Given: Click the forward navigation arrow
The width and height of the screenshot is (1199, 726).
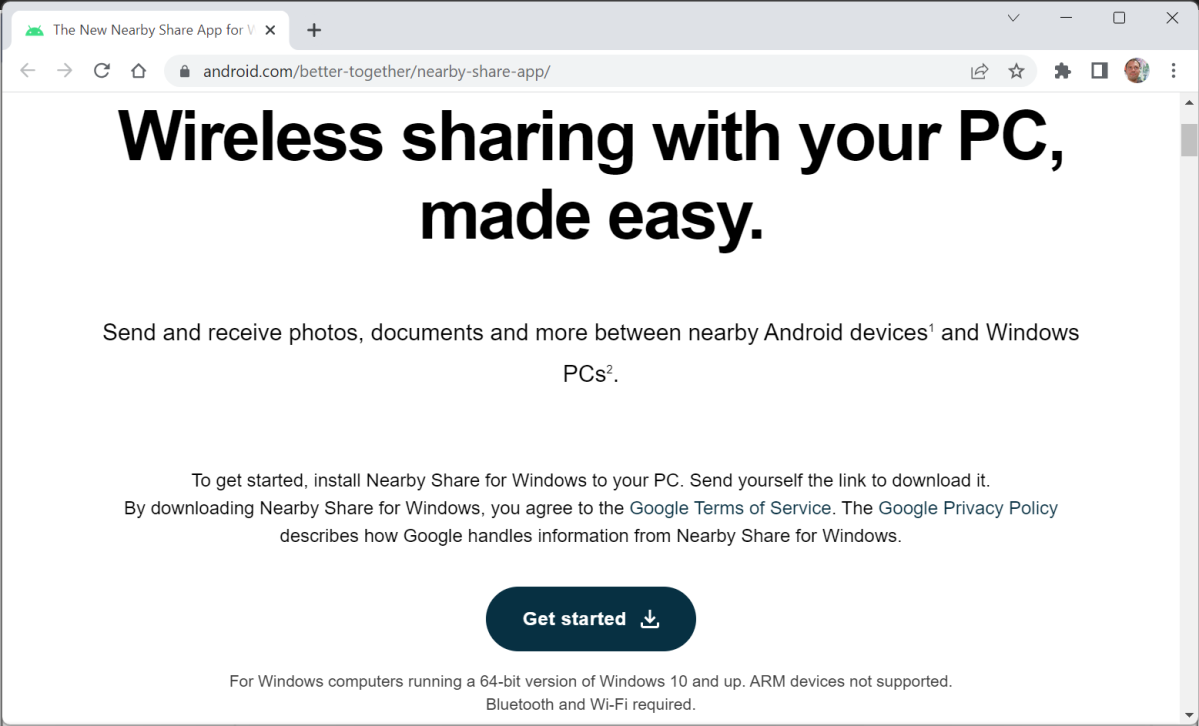Looking at the screenshot, I should 65,71.
